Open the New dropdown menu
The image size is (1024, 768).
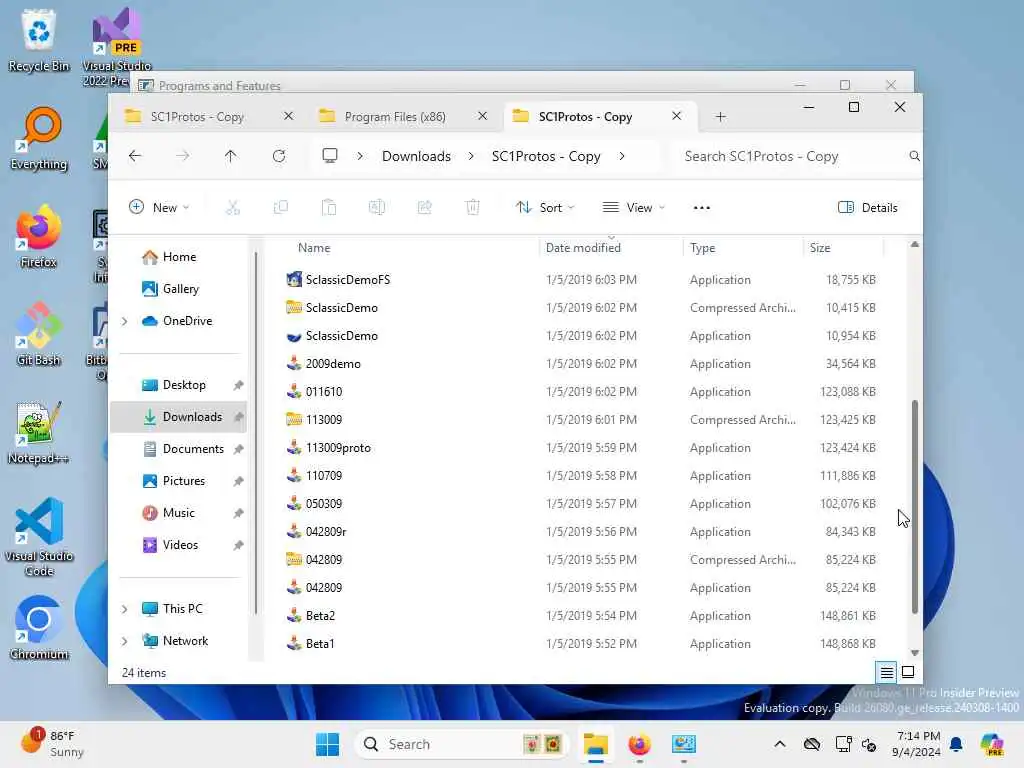[159, 208]
